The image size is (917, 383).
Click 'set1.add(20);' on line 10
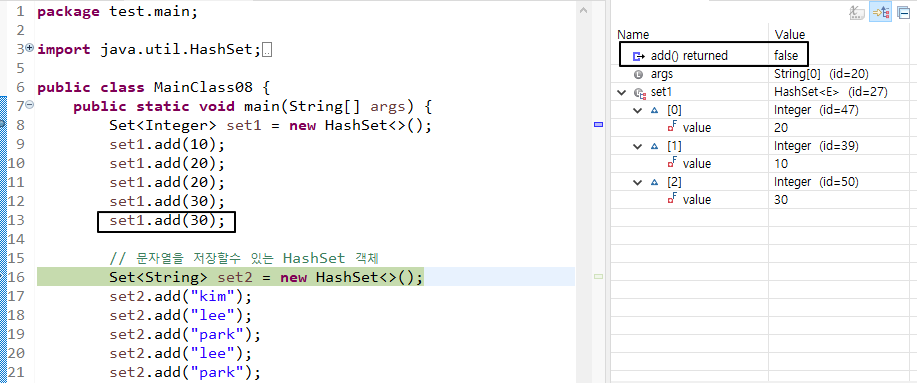pos(167,164)
